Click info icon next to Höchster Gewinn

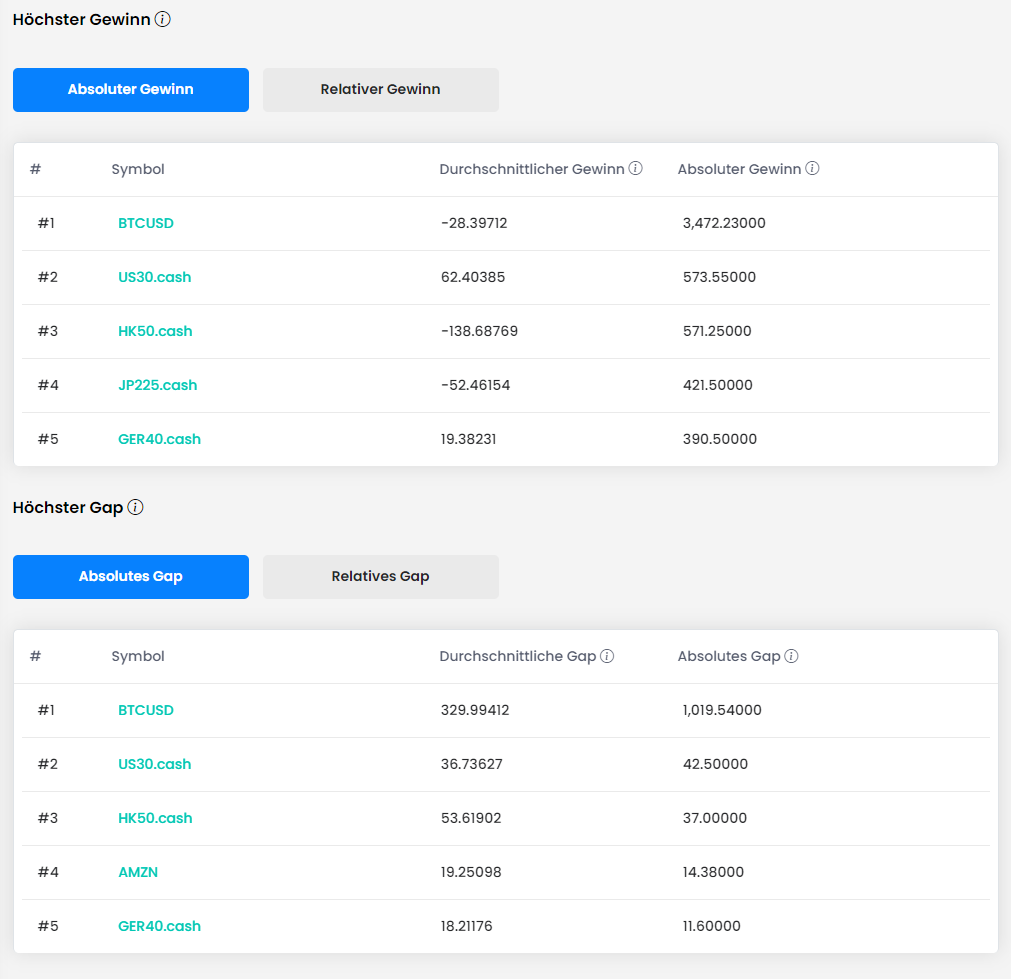(x=163, y=19)
